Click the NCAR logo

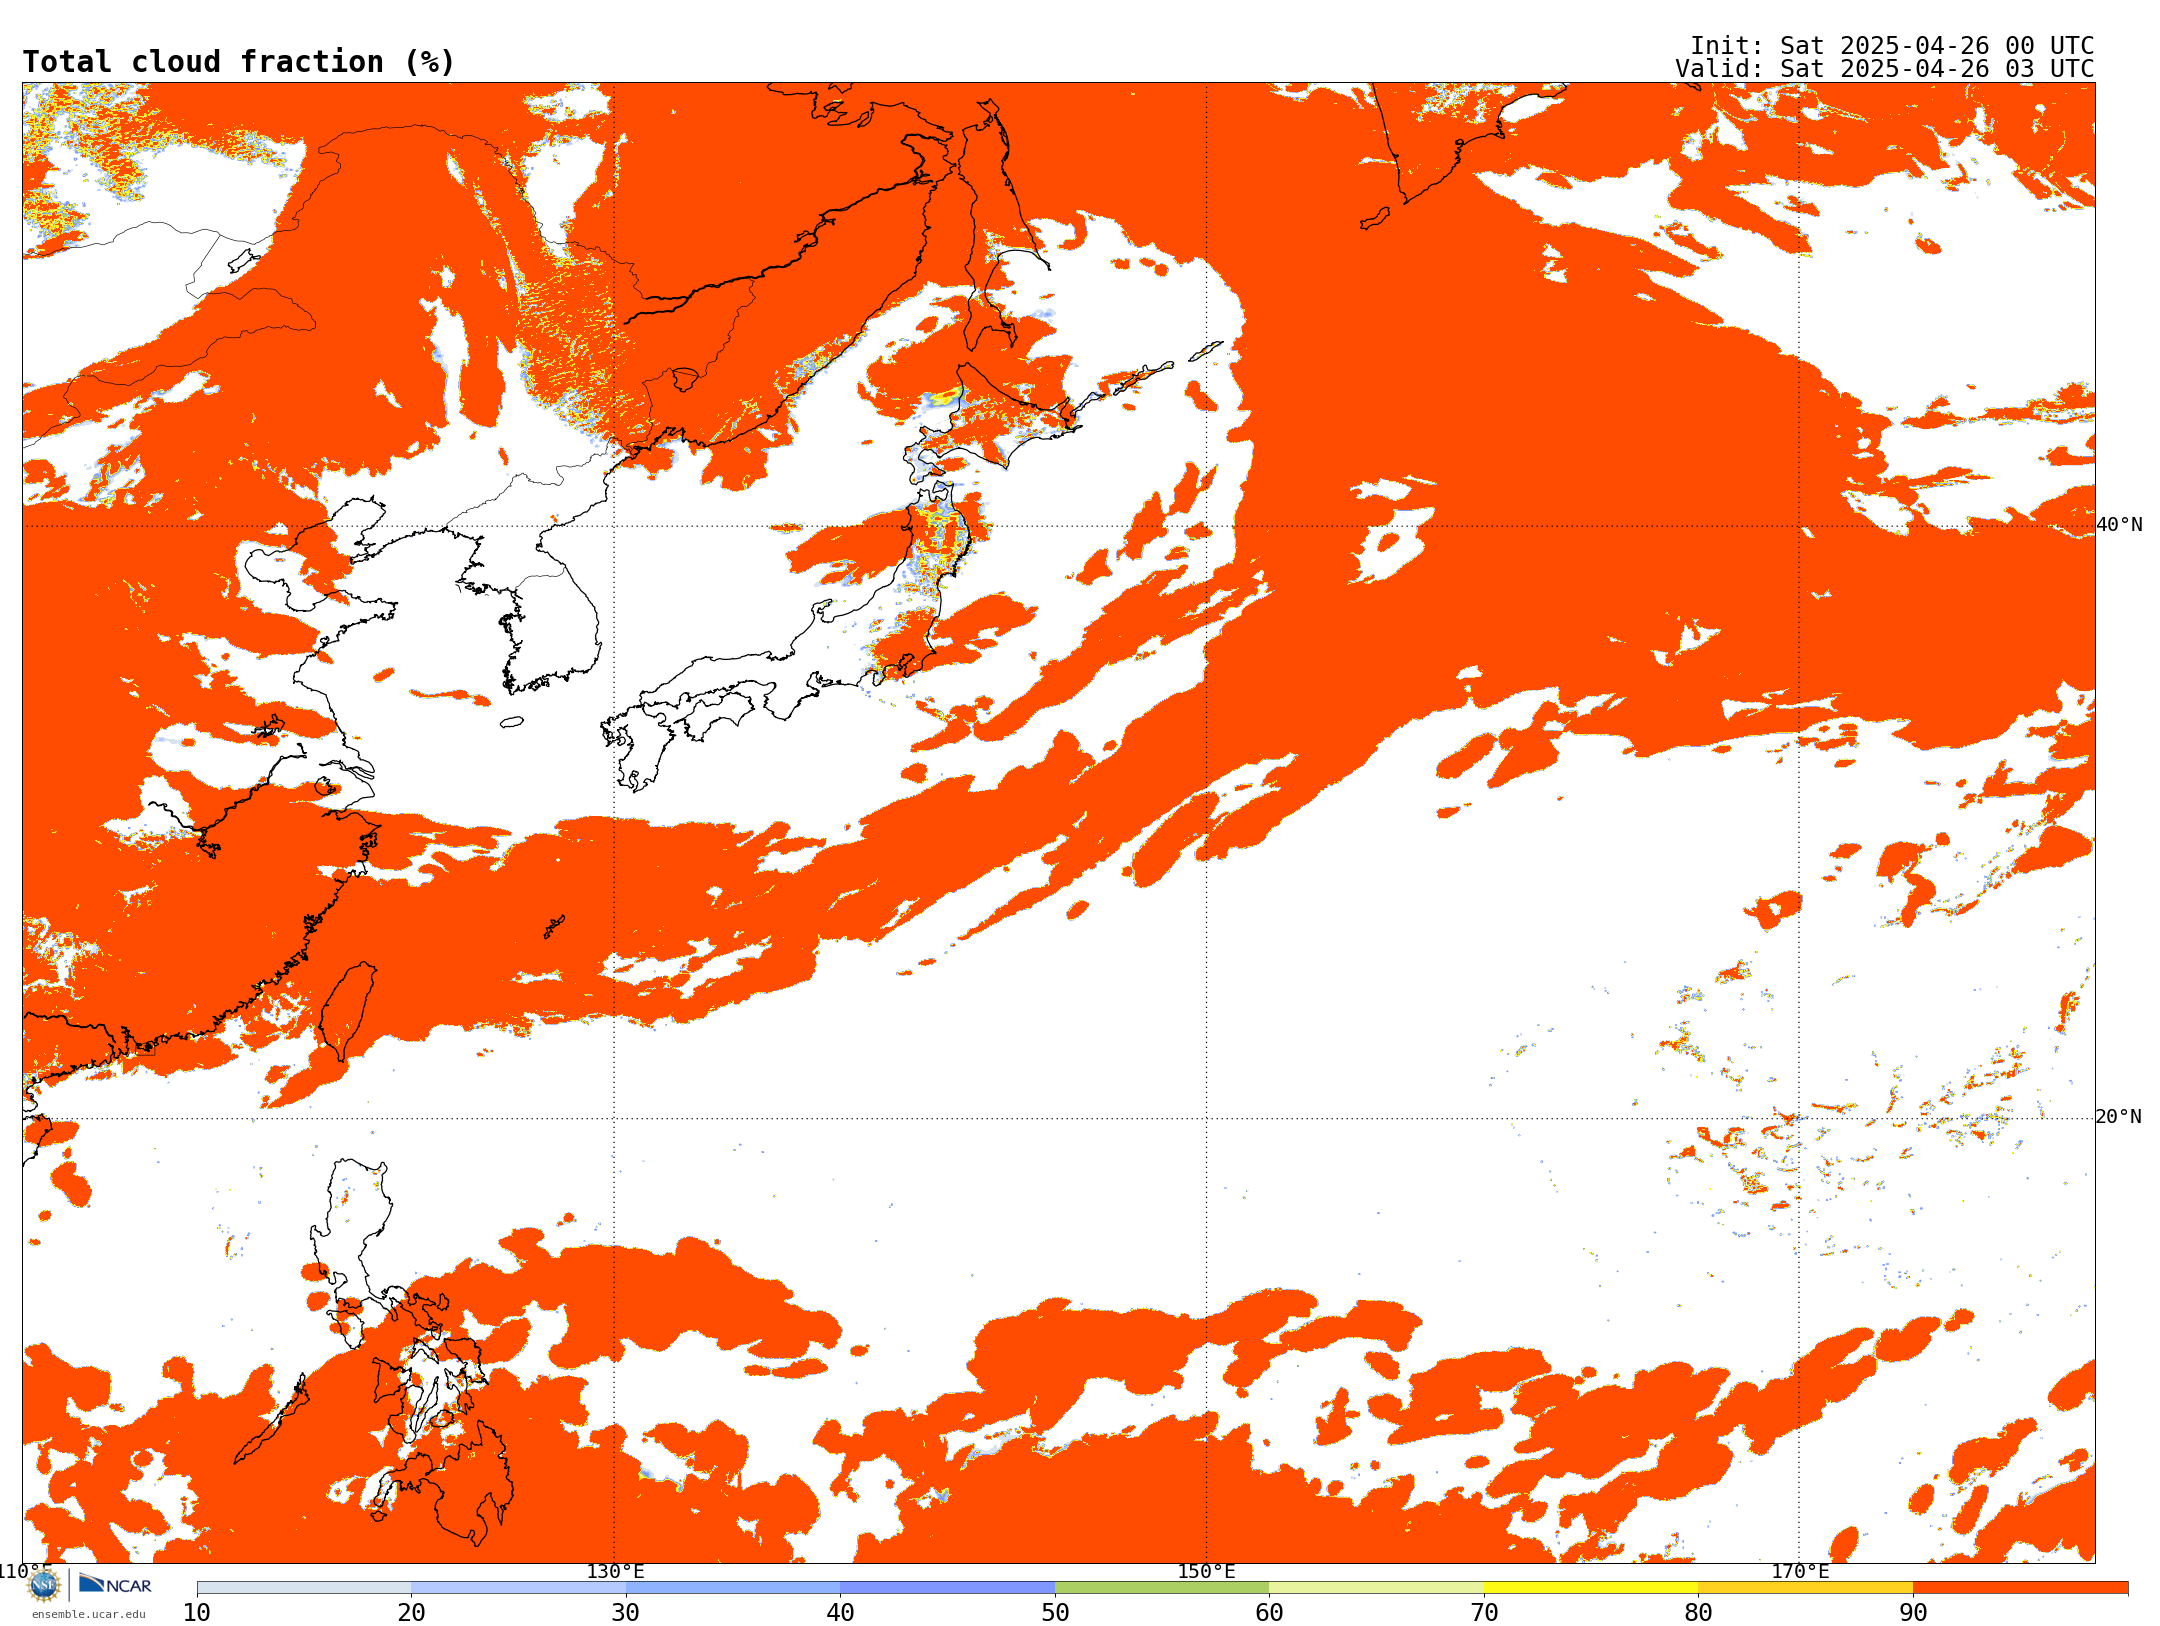click(115, 1584)
